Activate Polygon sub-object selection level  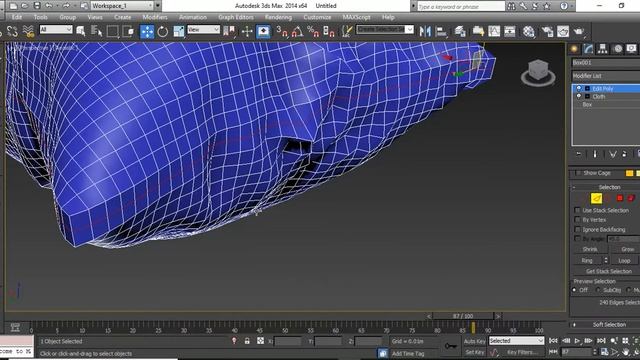click(x=620, y=198)
